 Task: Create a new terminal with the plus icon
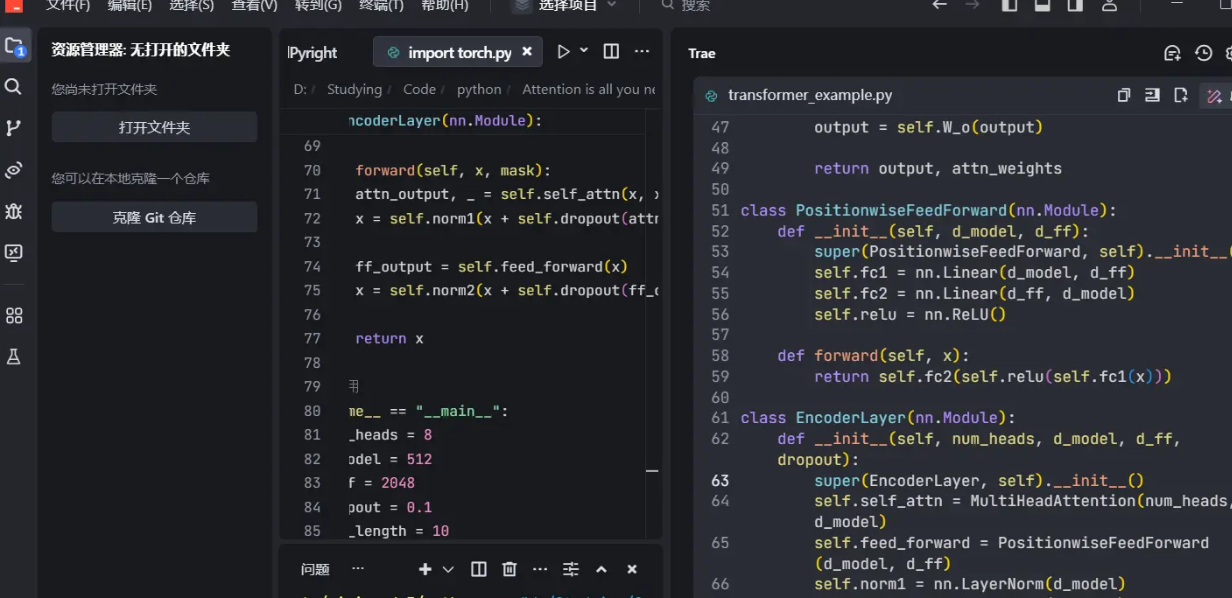[x=425, y=569]
